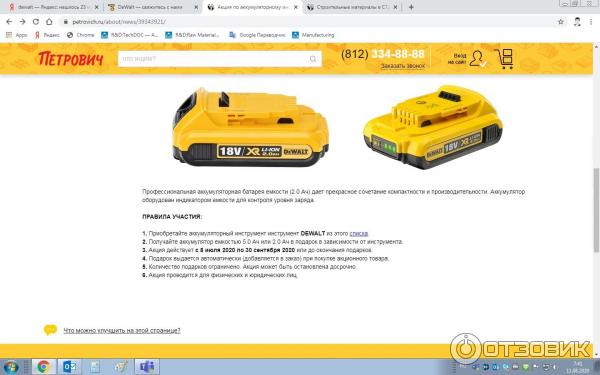Open Outlook from the taskbar
This screenshot has width=600, height=375.
(x=69, y=367)
